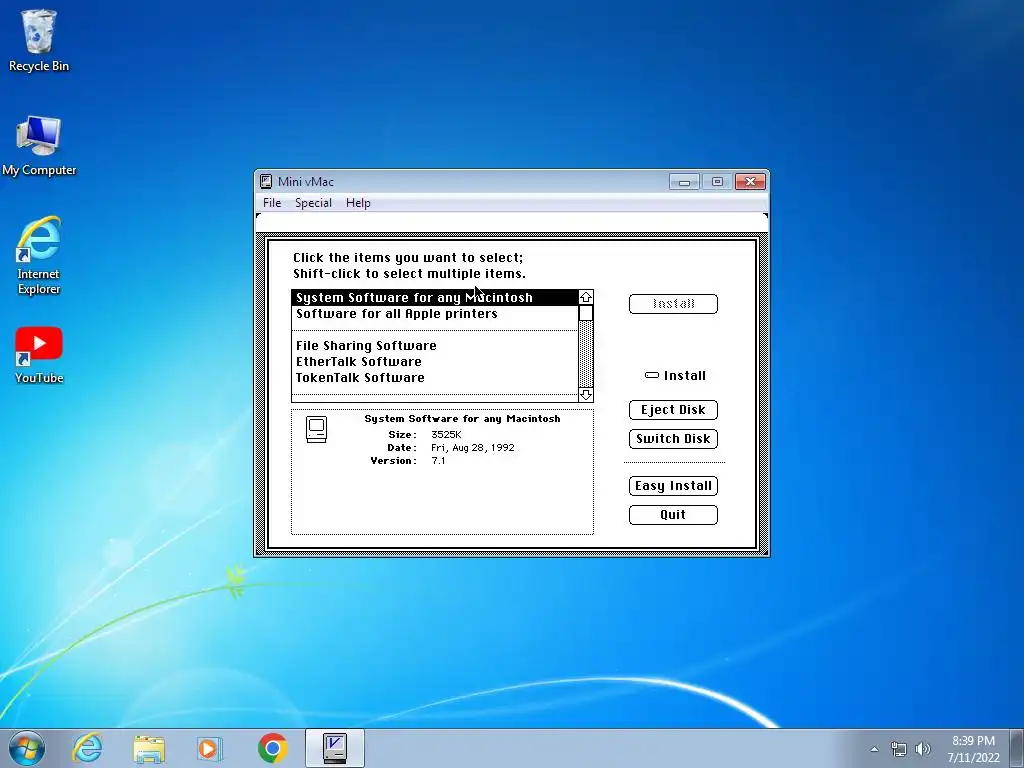Screen dimensions: 1024x768
Task: Select File Sharing Software in the list
Action: (x=434, y=345)
